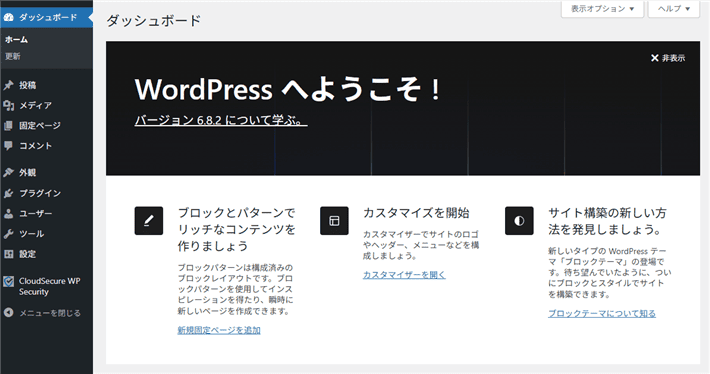The width and height of the screenshot is (710, 374).
Task: Click the user icon beside ユーザー
Action: tap(9, 214)
